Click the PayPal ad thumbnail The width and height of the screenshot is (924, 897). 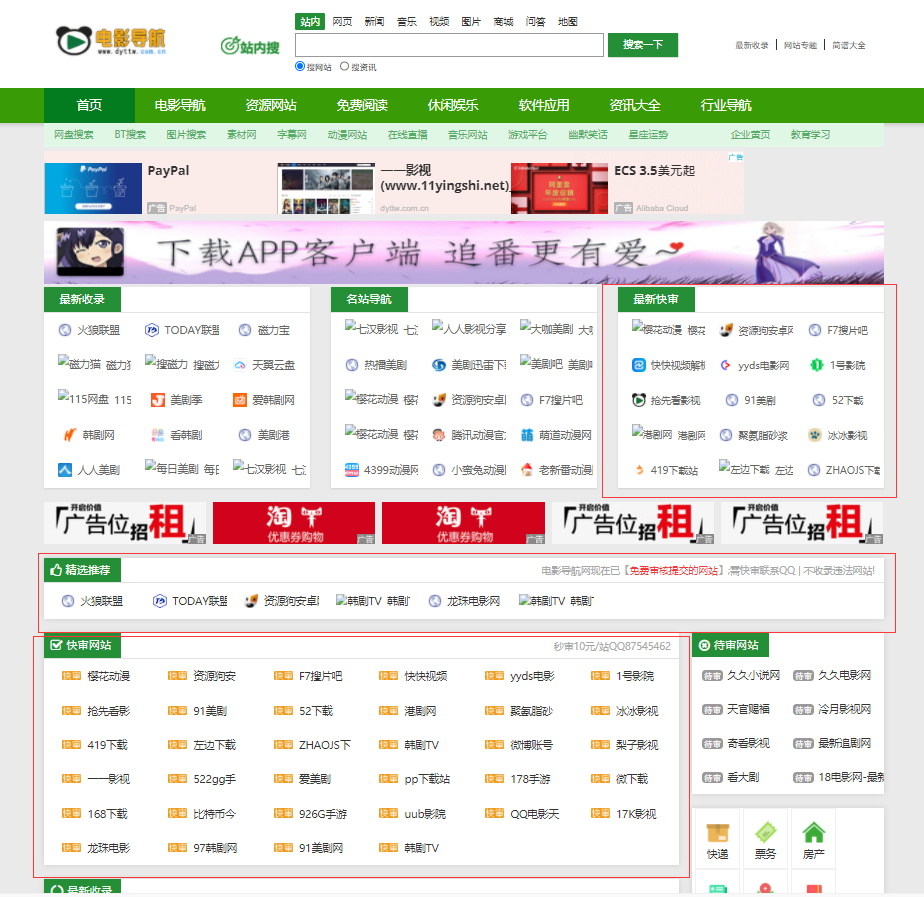click(x=93, y=188)
